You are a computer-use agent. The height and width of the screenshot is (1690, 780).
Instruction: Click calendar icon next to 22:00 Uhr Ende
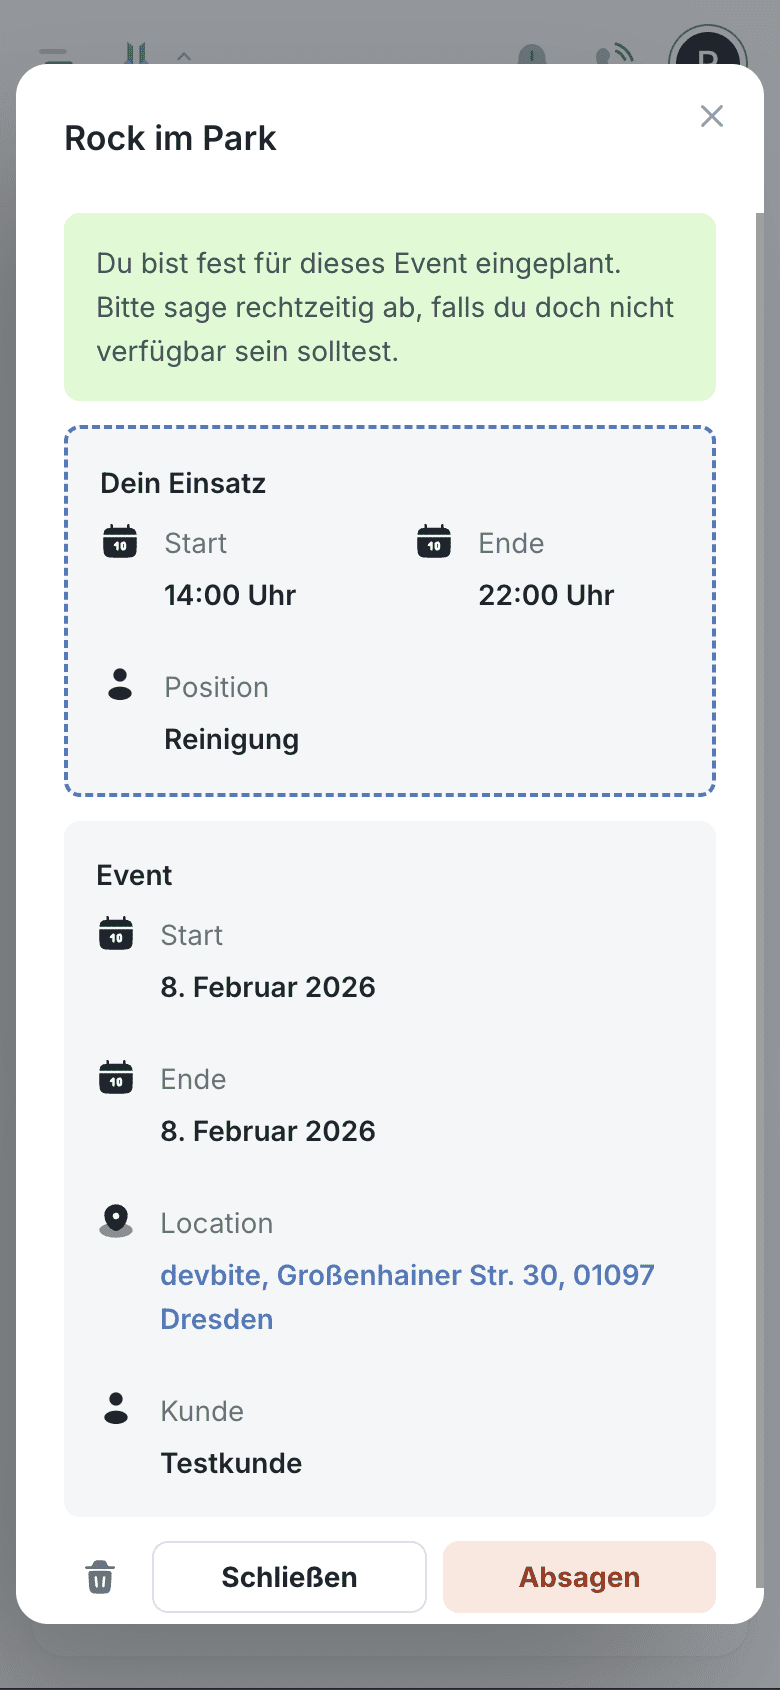(x=434, y=542)
